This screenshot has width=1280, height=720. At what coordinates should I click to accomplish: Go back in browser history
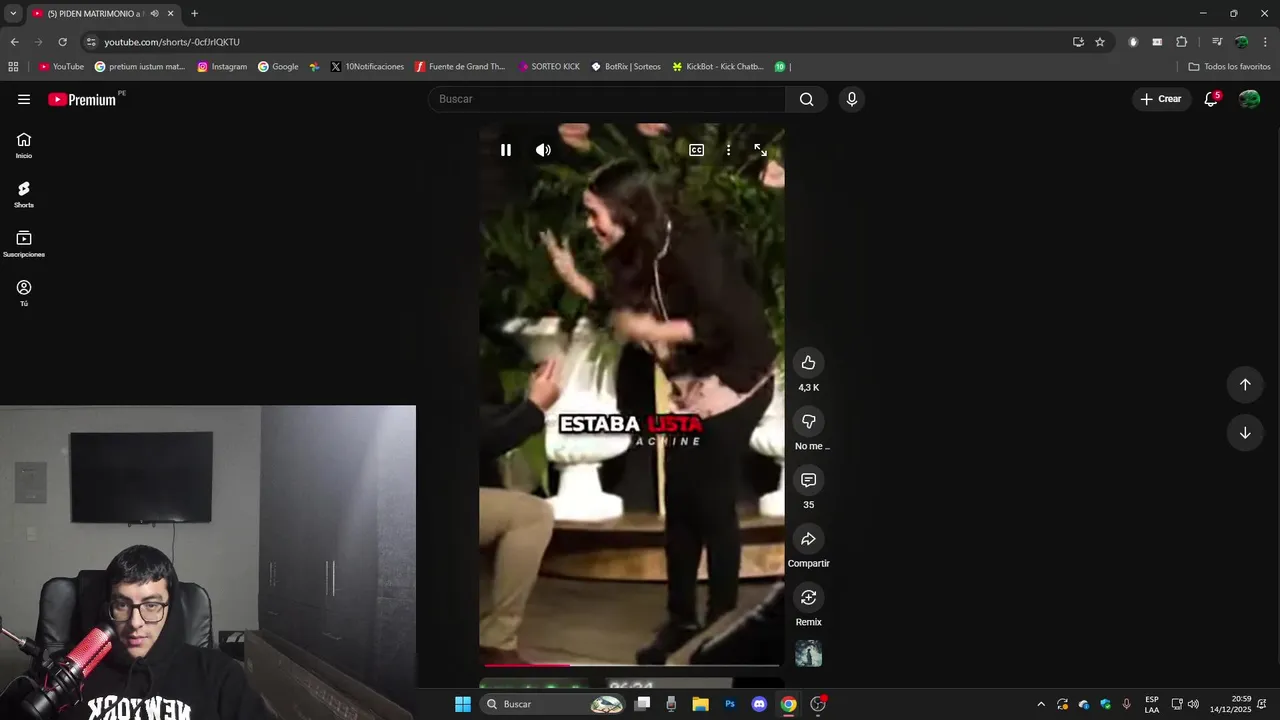[x=14, y=42]
